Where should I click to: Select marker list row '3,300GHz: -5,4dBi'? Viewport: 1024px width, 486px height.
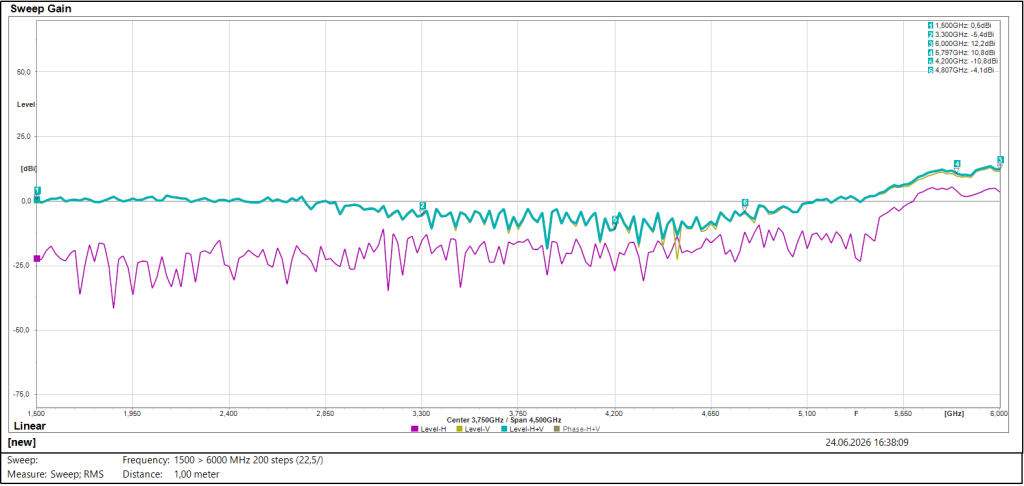963,34
